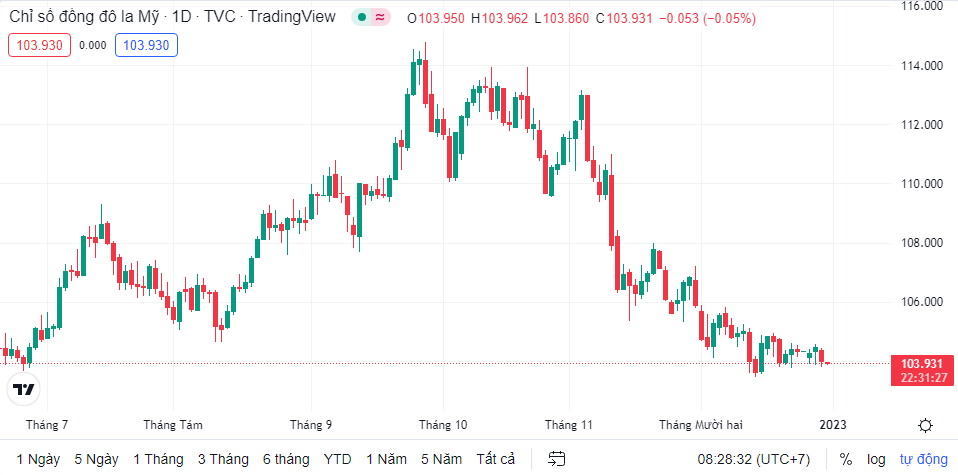Viewport: 958px width, 475px height.
Task: Select the YTD range
Action: (x=338, y=459)
